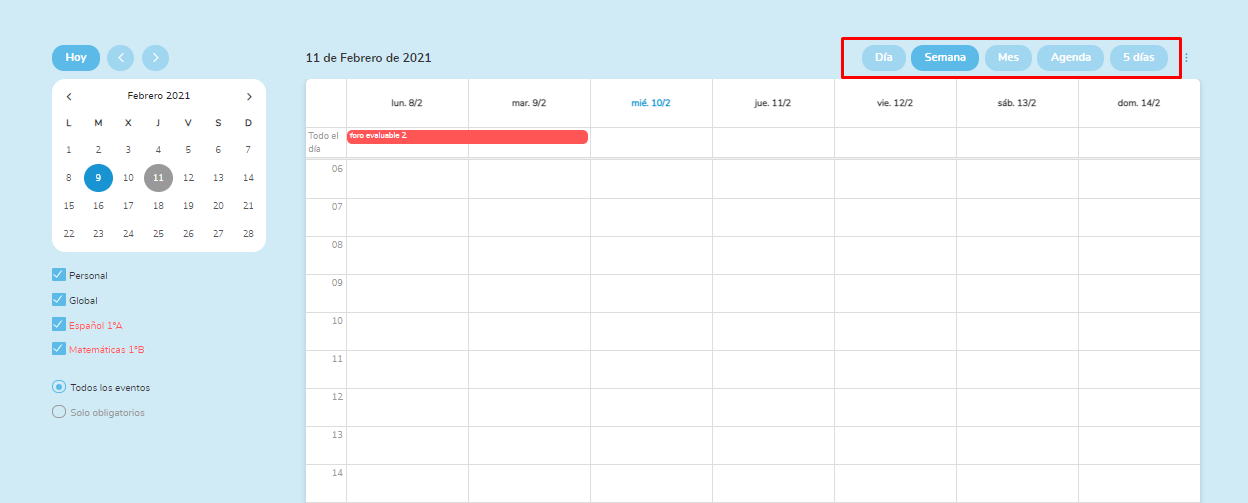Toggle the Matemáticas 1ºB calendar checkbox
Viewport: 1248px width, 503px height.
59,349
